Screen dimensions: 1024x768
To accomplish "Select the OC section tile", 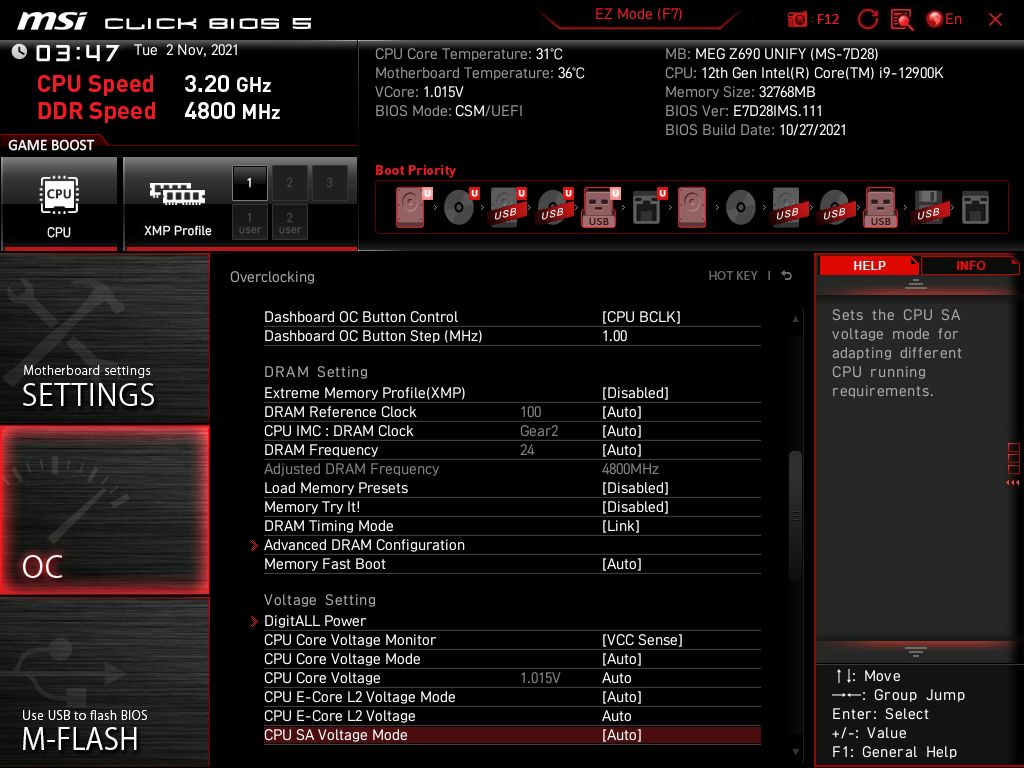I will tap(104, 510).
